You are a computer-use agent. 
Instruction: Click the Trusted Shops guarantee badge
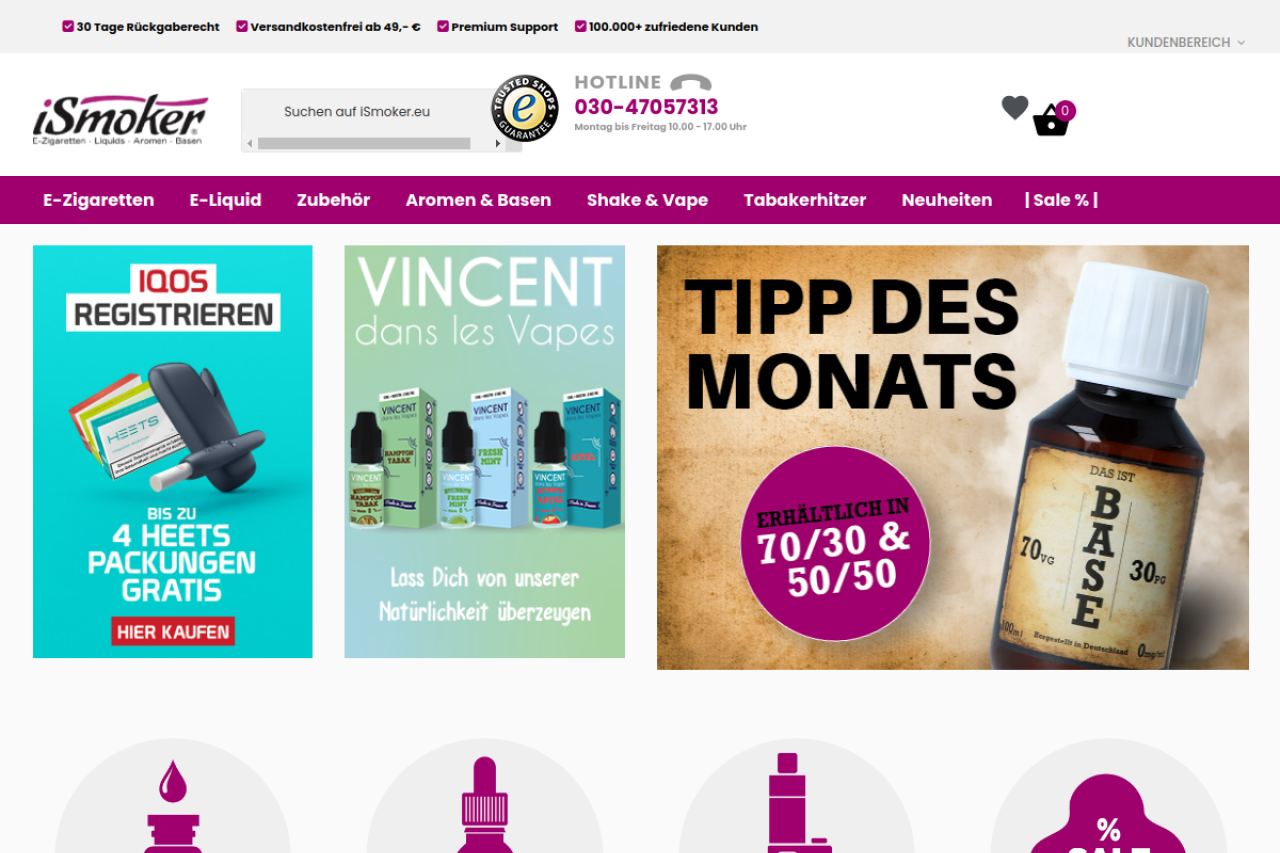click(x=525, y=108)
